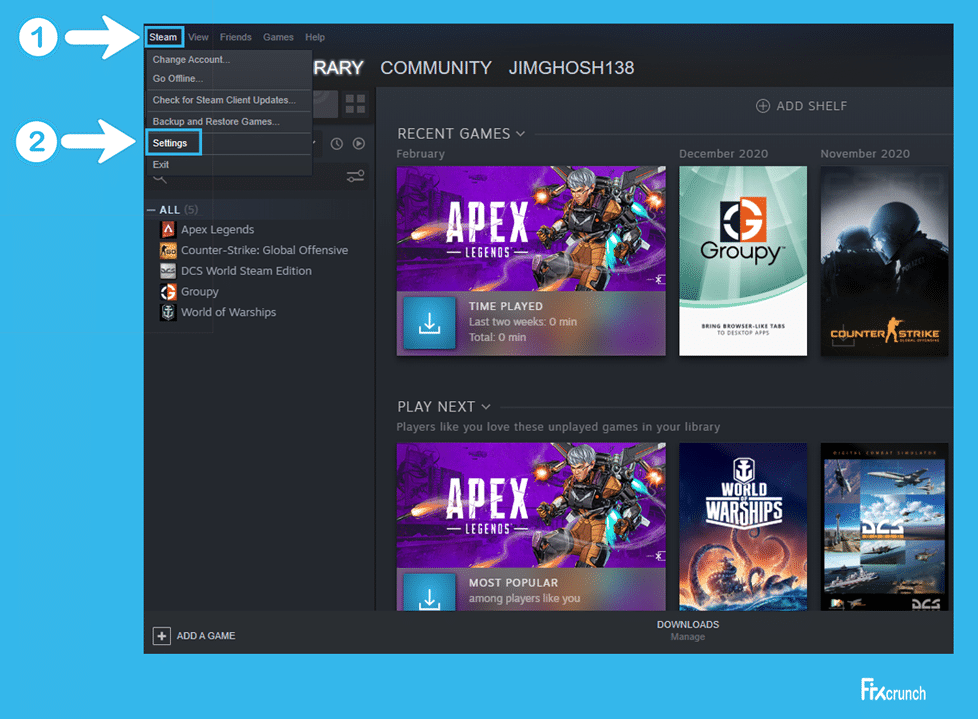The width and height of the screenshot is (978, 719).
Task: Switch to the COMMUNITY tab
Action: click(436, 68)
